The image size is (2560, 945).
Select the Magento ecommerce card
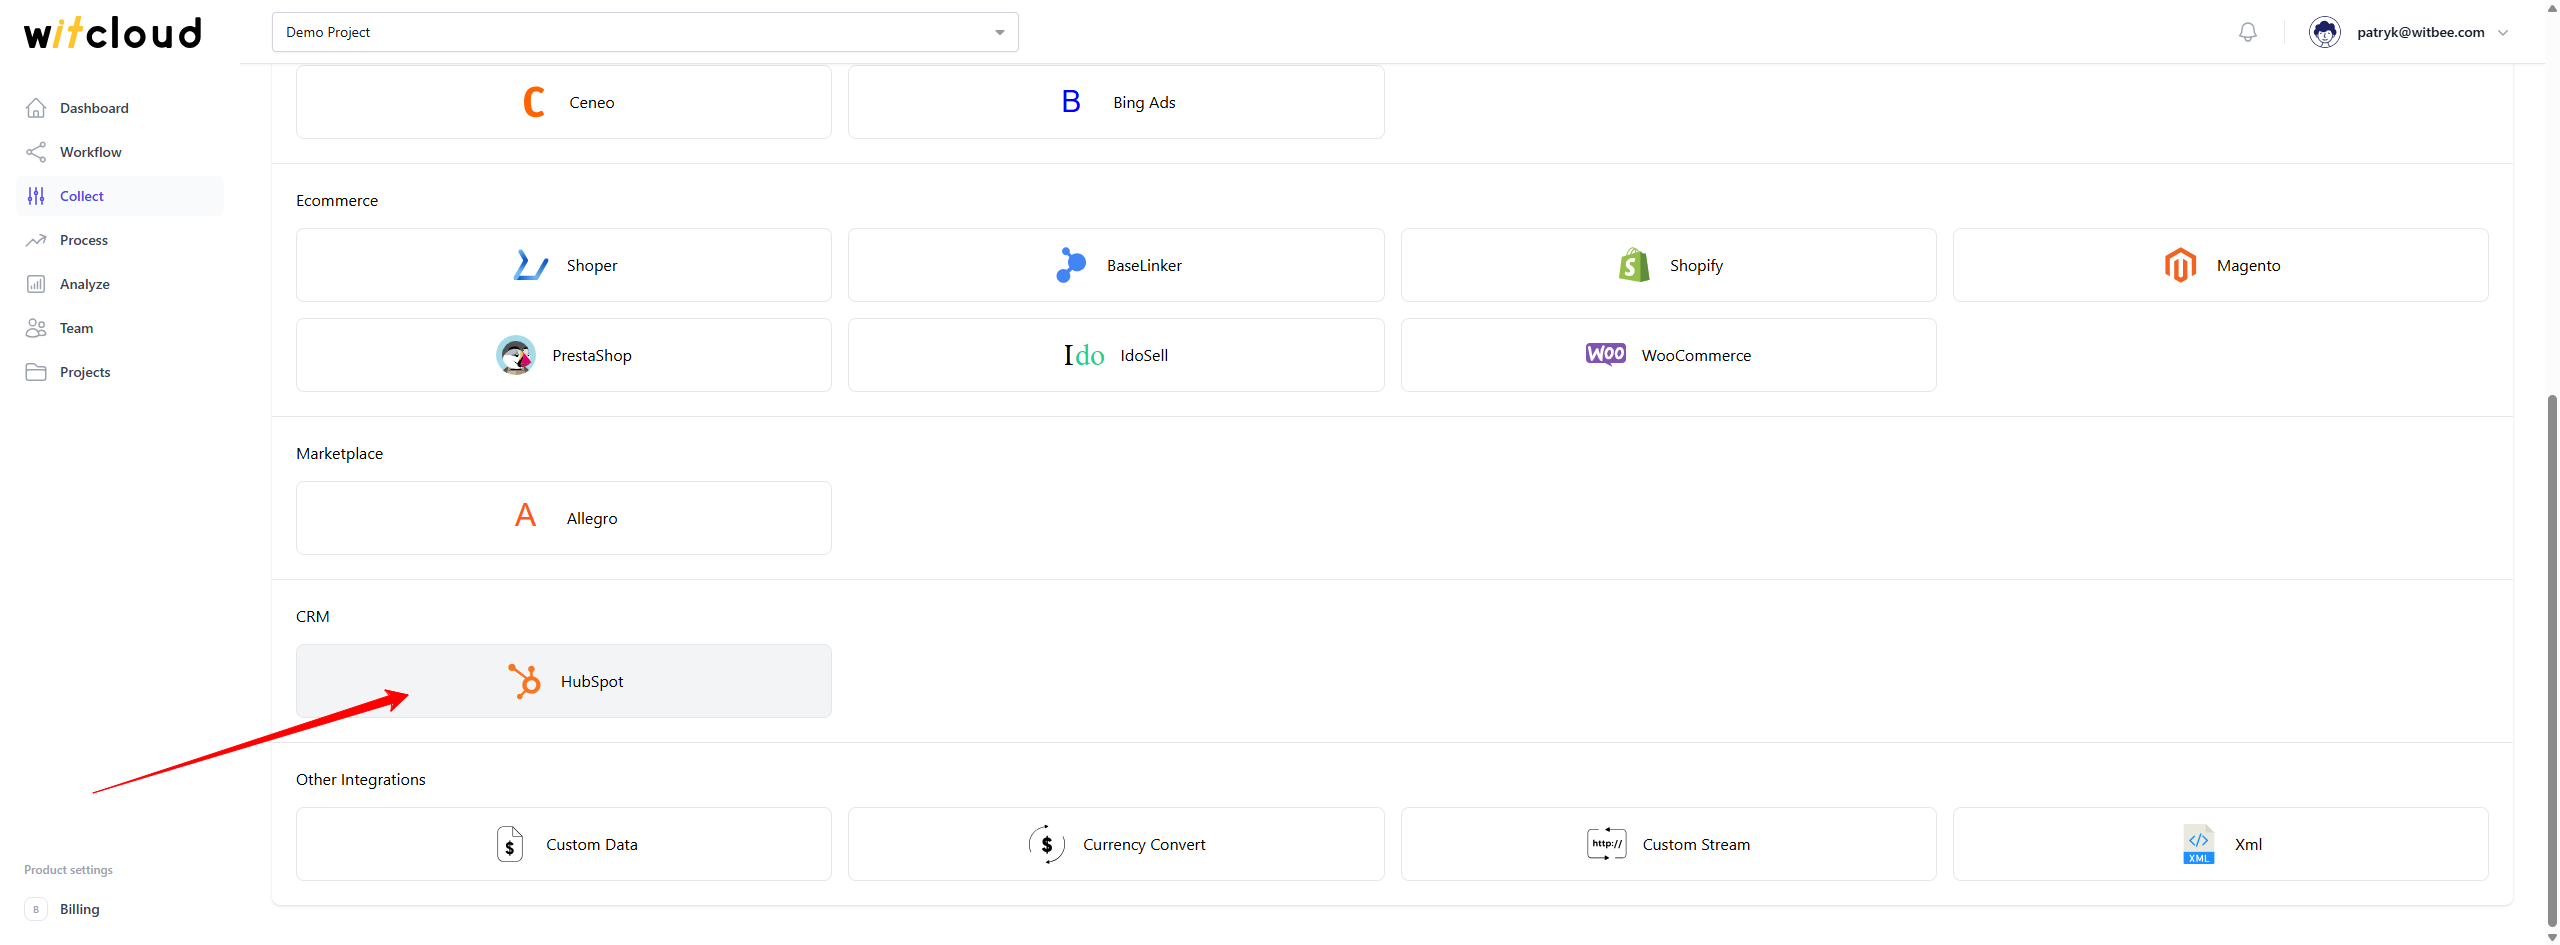2221,265
